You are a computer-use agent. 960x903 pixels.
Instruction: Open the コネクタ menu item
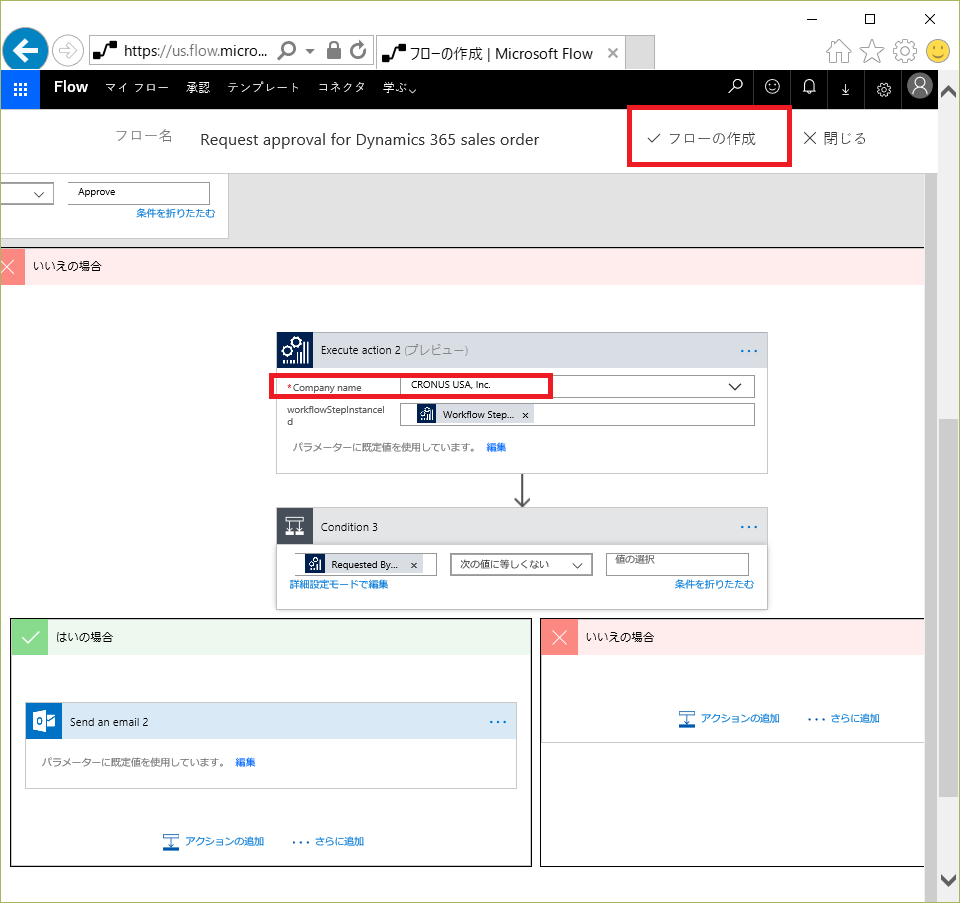click(342, 88)
